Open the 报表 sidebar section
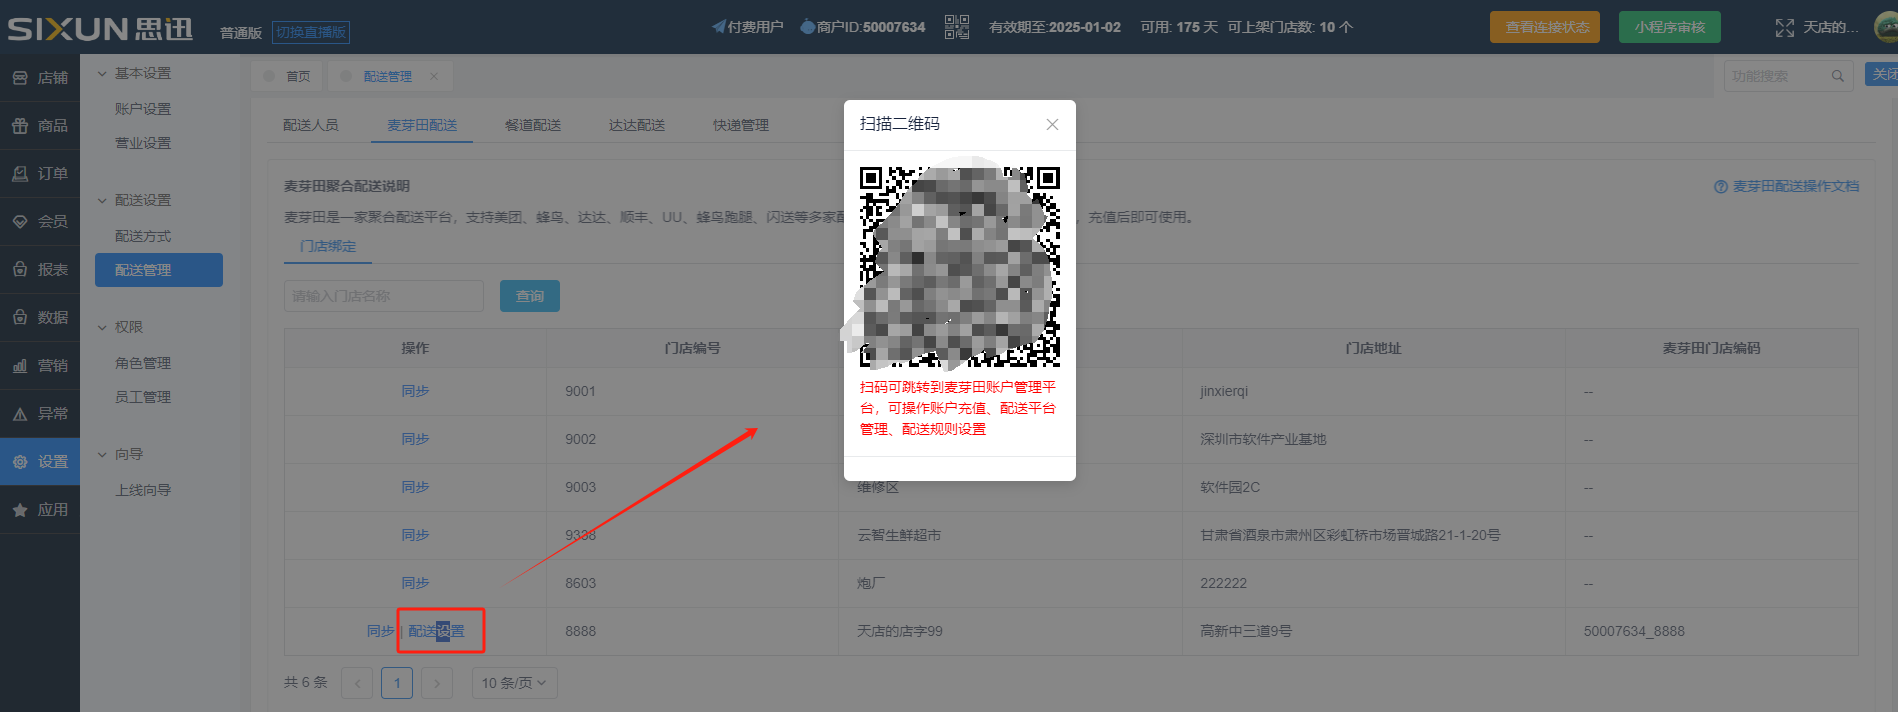Image resolution: width=1898 pixels, height=712 pixels. 40,269
